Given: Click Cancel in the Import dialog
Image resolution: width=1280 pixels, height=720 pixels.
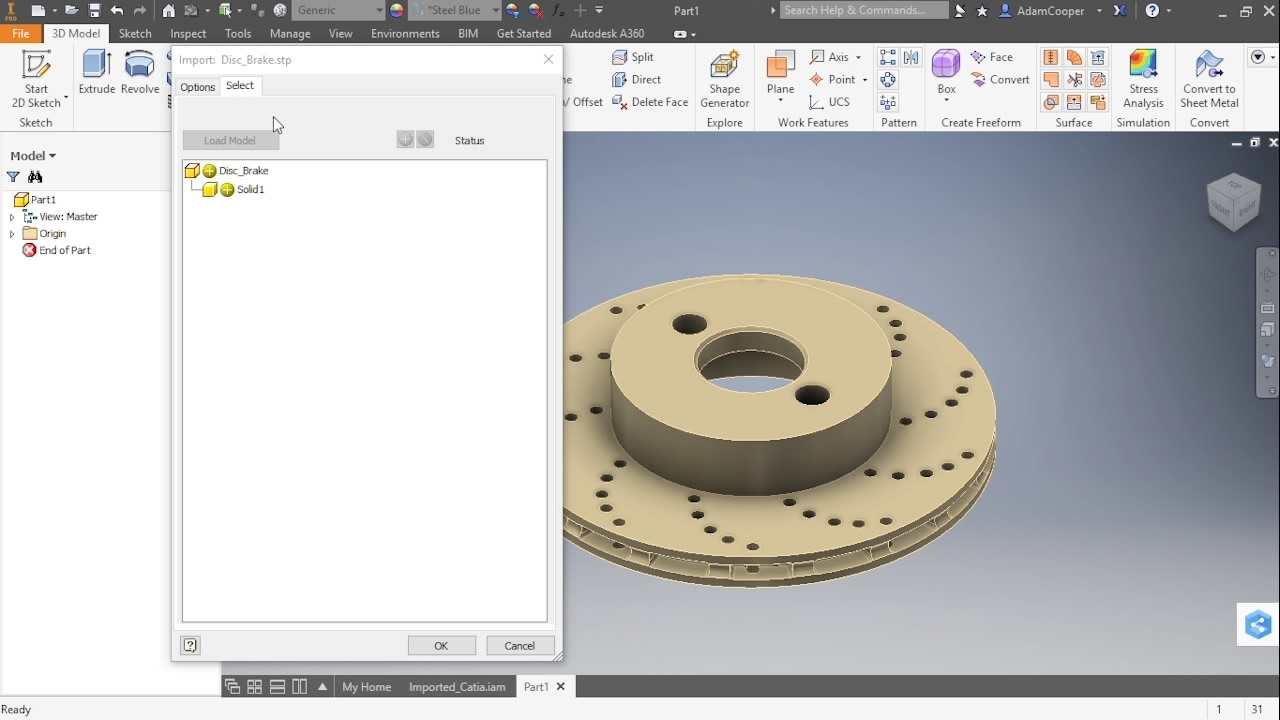Looking at the screenshot, I should click(x=520, y=646).
